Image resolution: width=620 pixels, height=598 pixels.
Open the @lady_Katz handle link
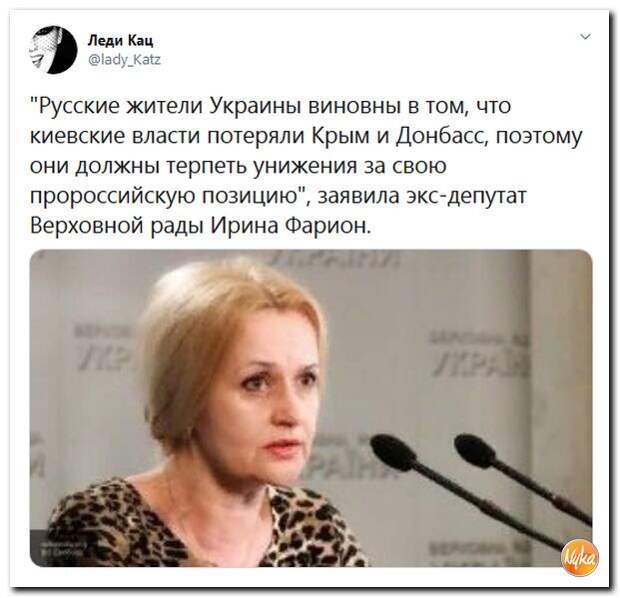click(x=124, y=60)
